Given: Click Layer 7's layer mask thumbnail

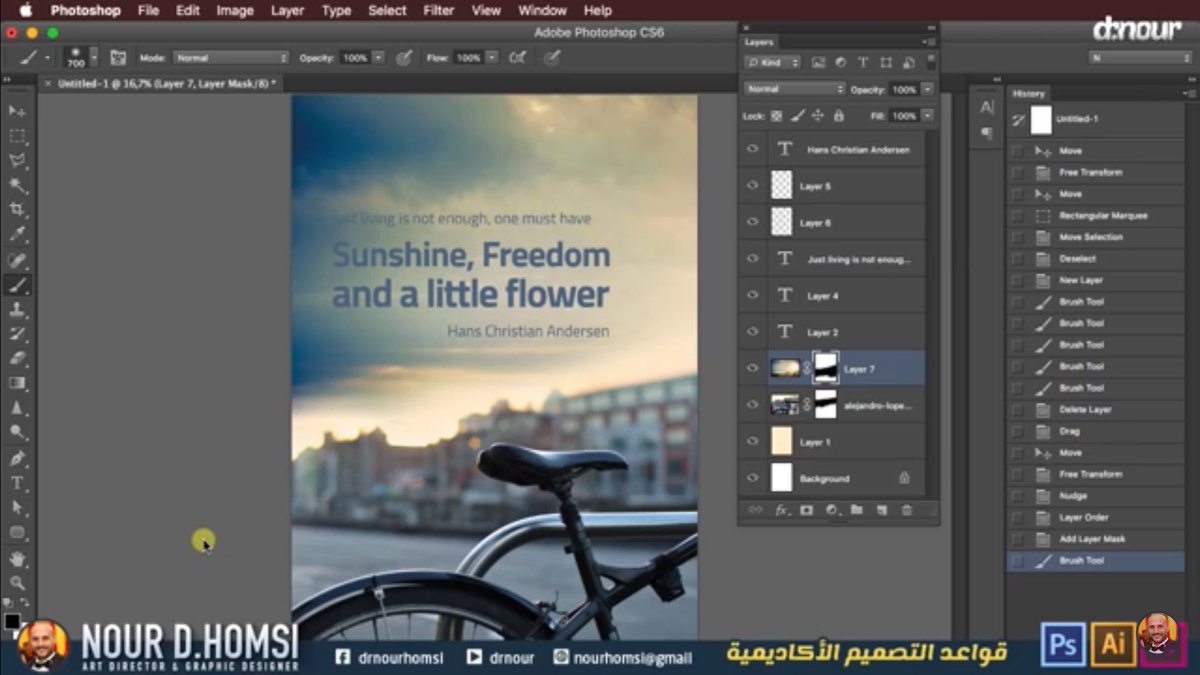Looking at the screenshot, I should point(826,369).
